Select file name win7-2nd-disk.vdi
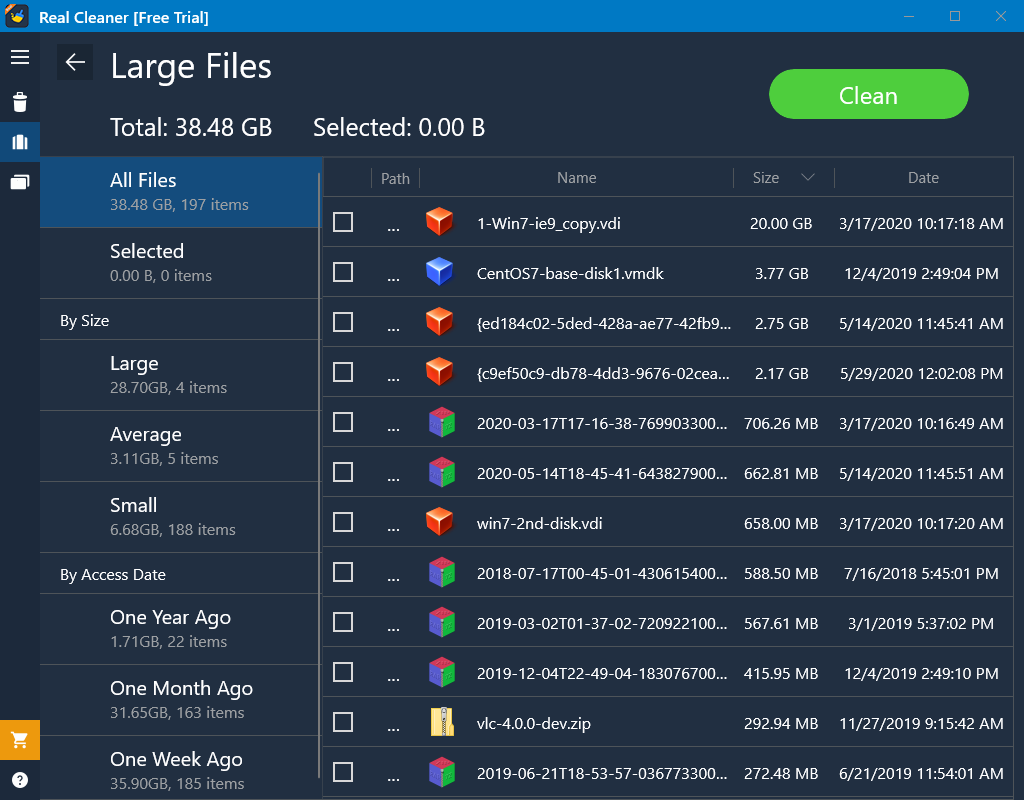The image size is (1024, 800). pos(539,523)
